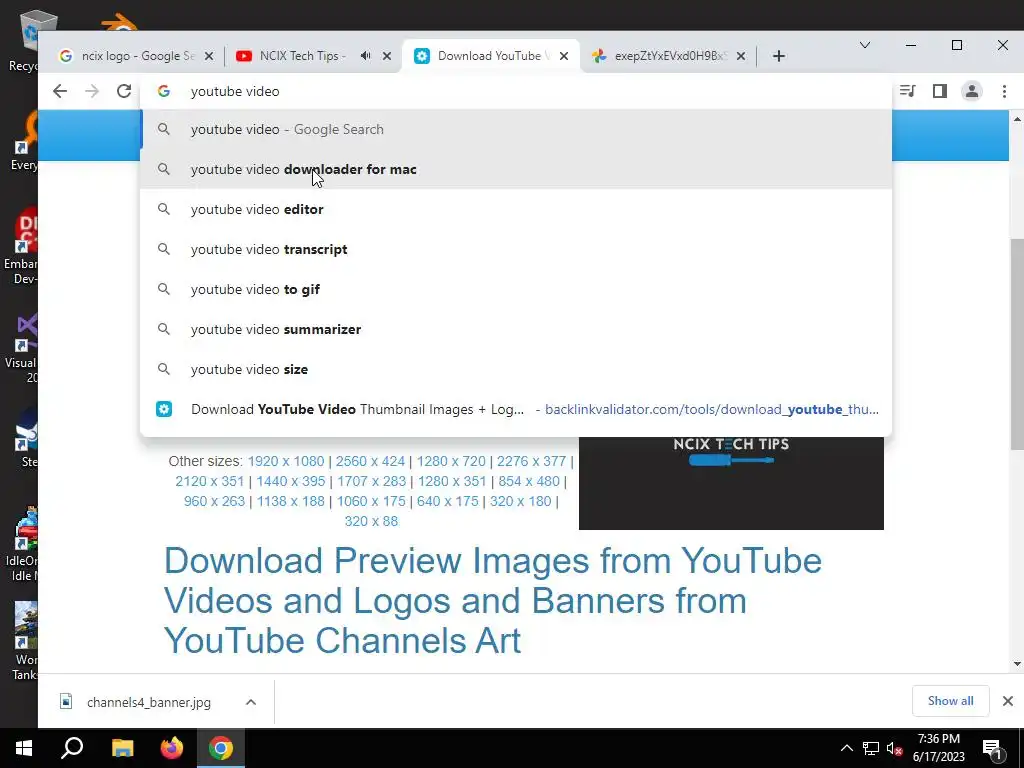Image resolution: width=1024 pixels, height=768 pixels.
Task: Click the forward navigation arrow
Action: (92, 91)
